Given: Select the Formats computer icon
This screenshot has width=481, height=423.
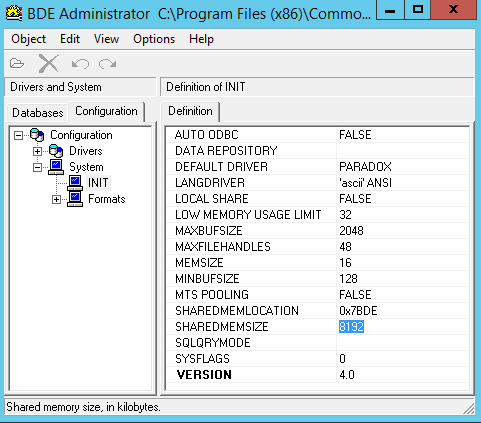Looking at the screenshot, I should (75, 199).
